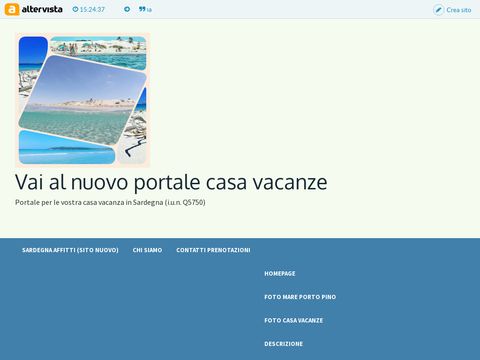Open the Crea sito link
This screenshot has height=360, width=480.
click(x=459, y=10)
